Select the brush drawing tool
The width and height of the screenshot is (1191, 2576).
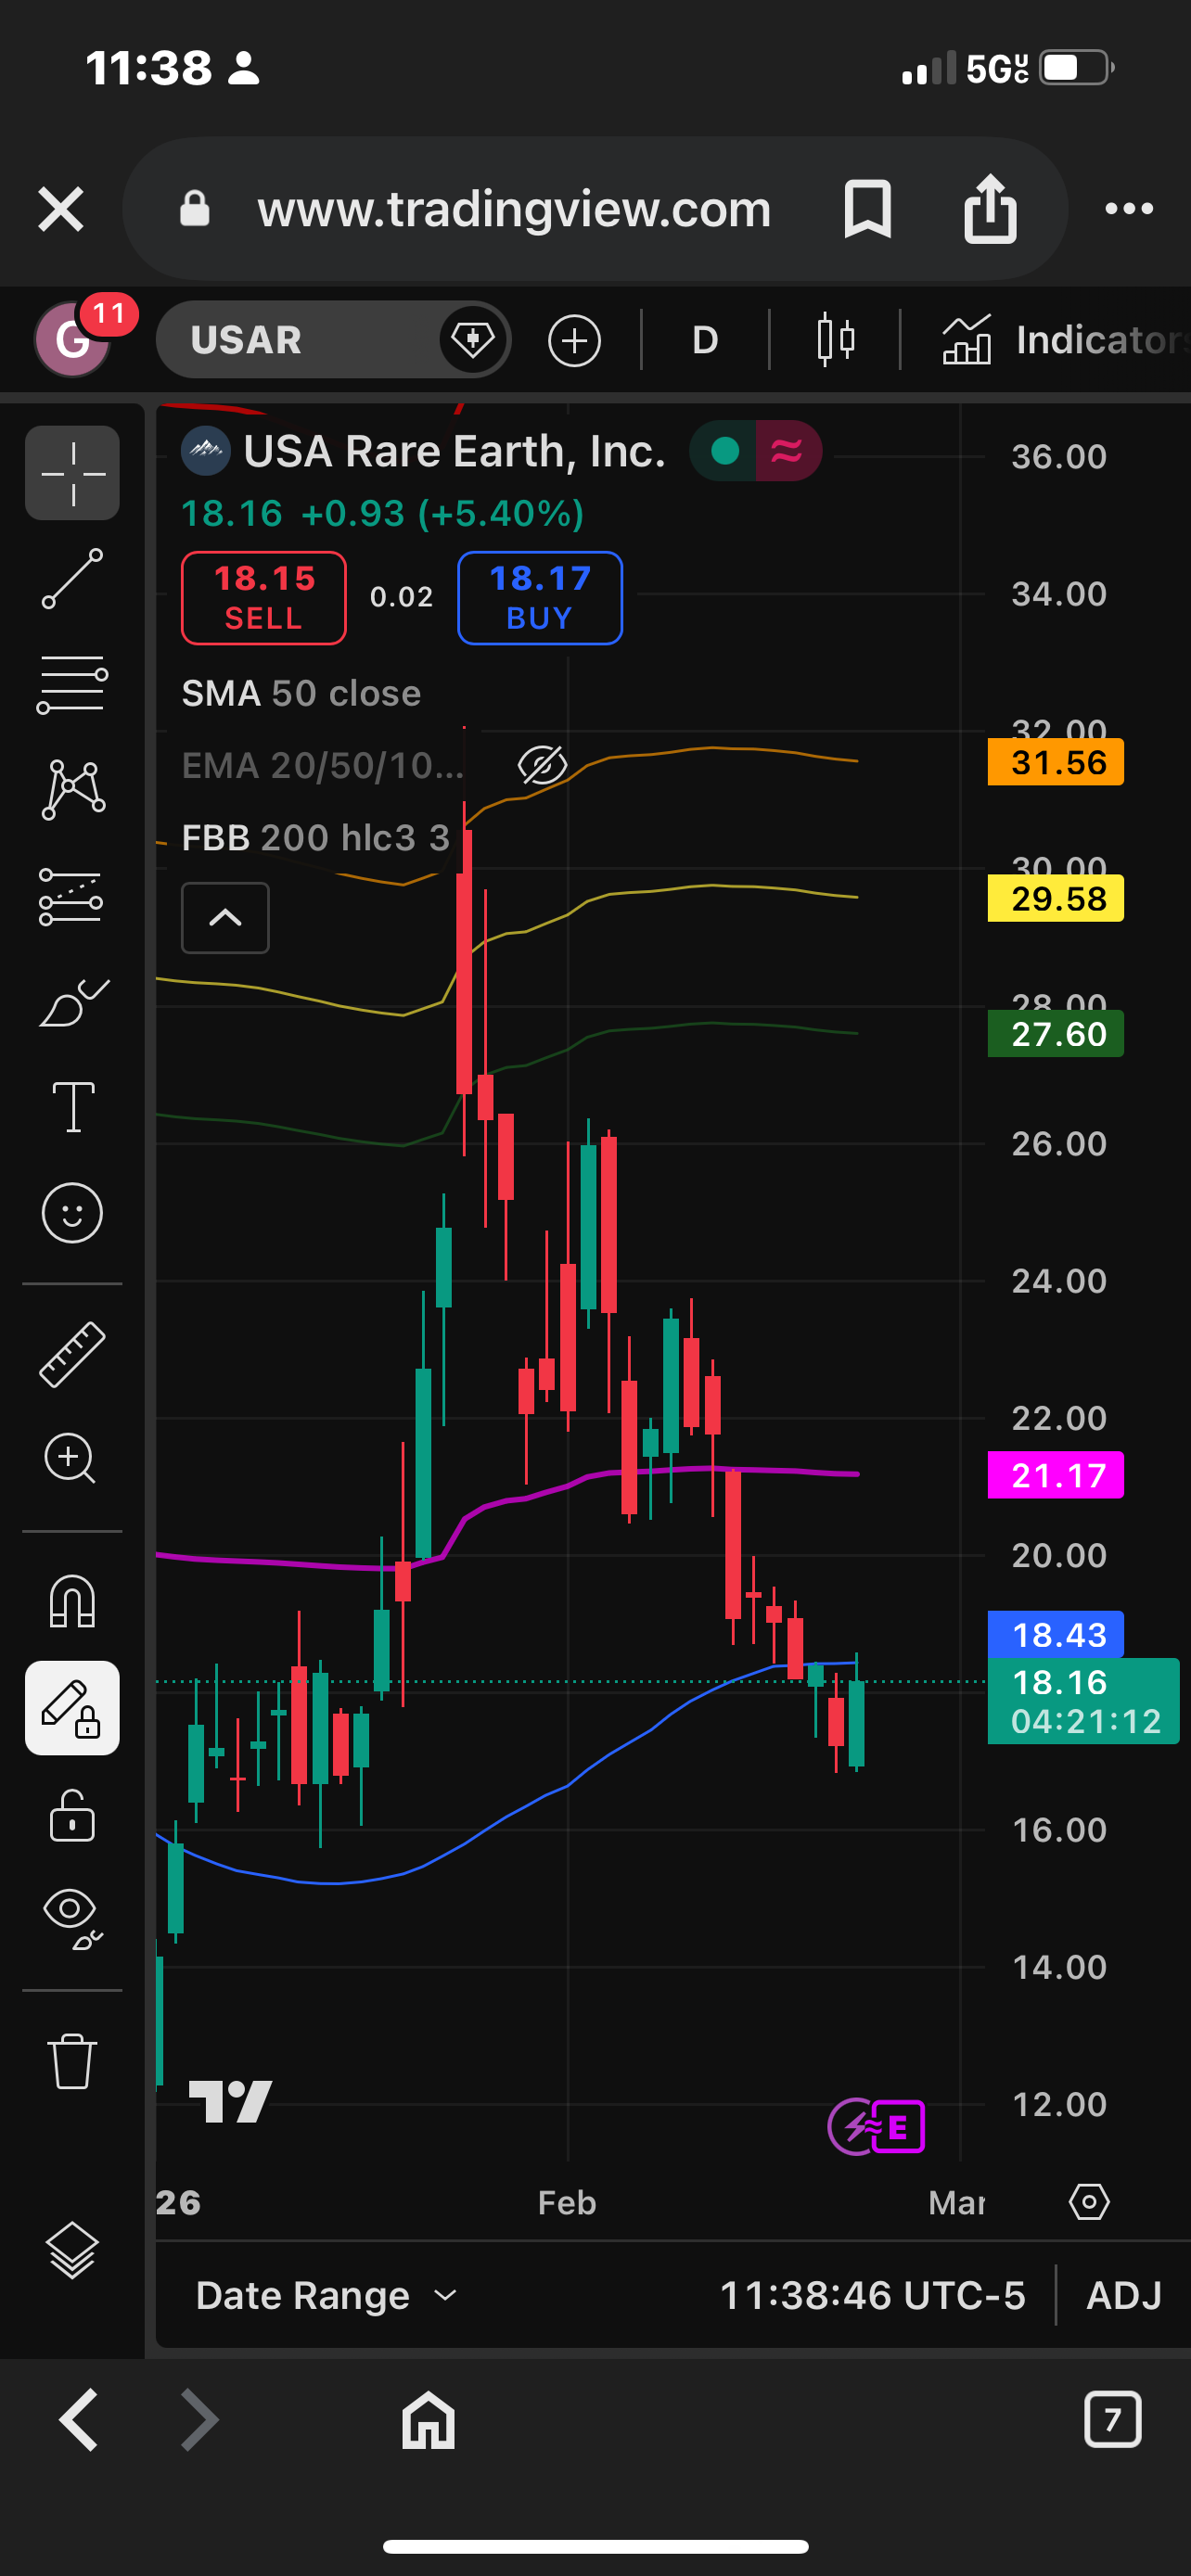pos(72,1002)
